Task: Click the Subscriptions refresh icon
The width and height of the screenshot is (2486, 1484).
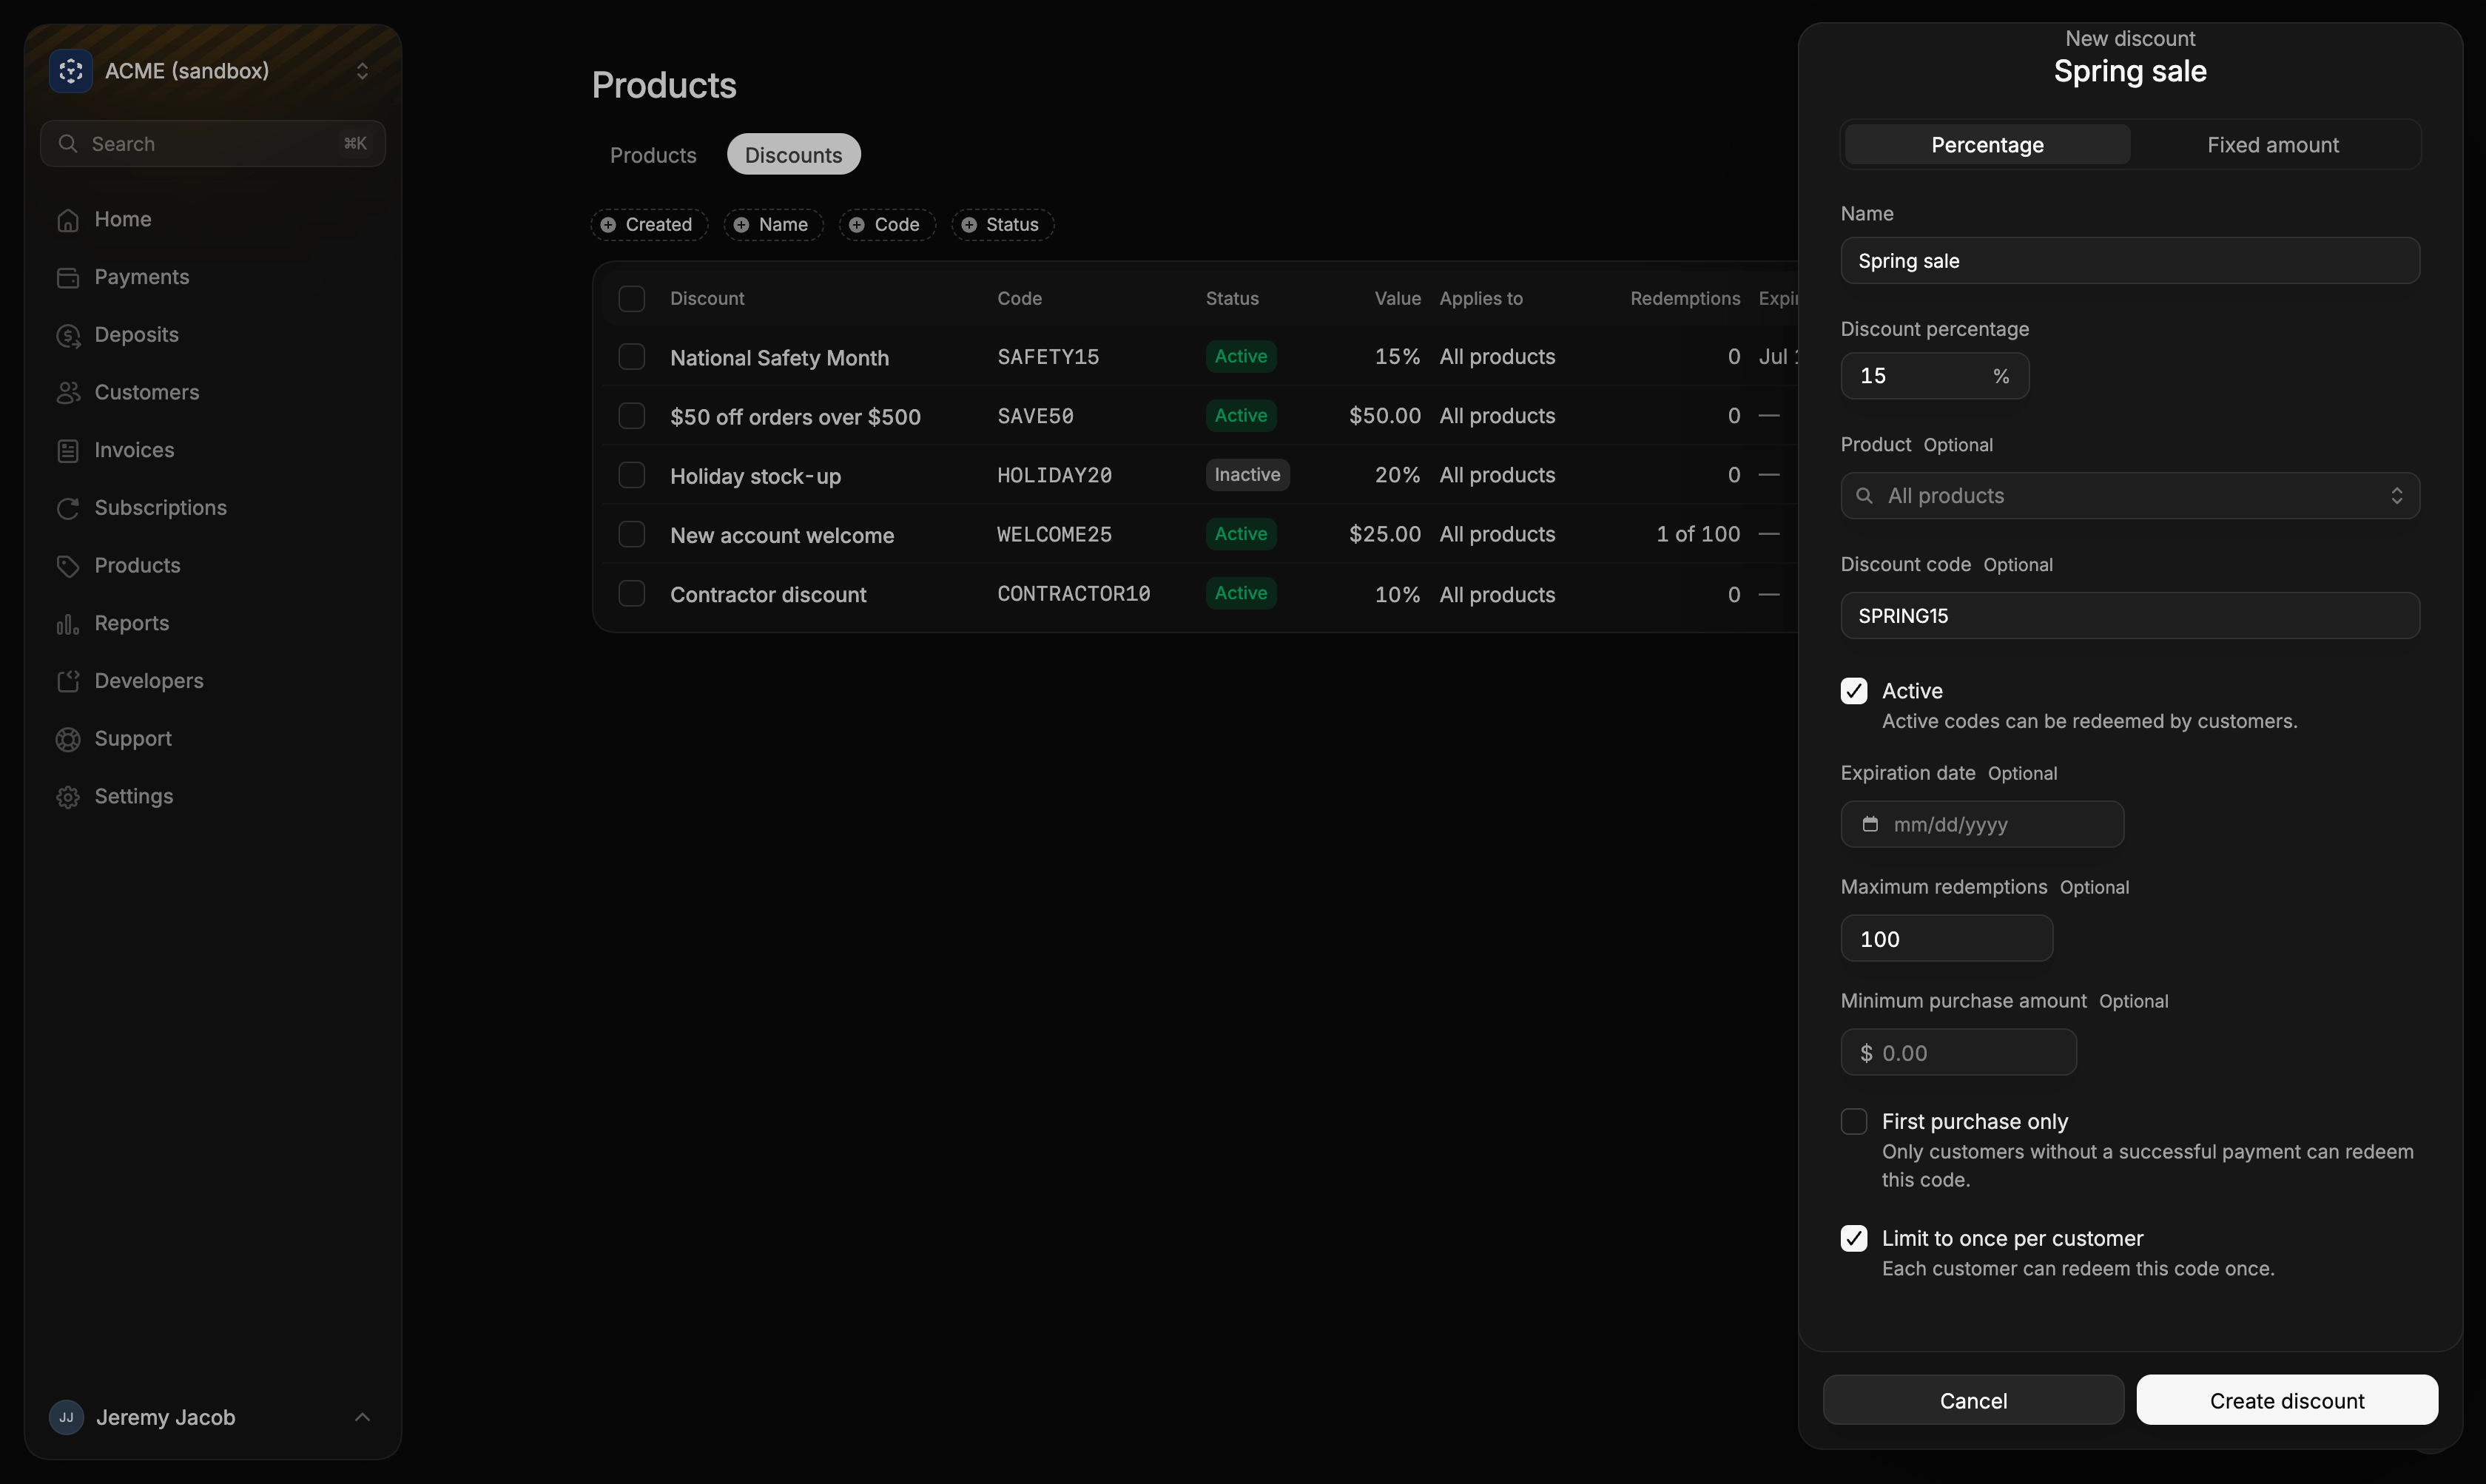Action: [68, 509]
